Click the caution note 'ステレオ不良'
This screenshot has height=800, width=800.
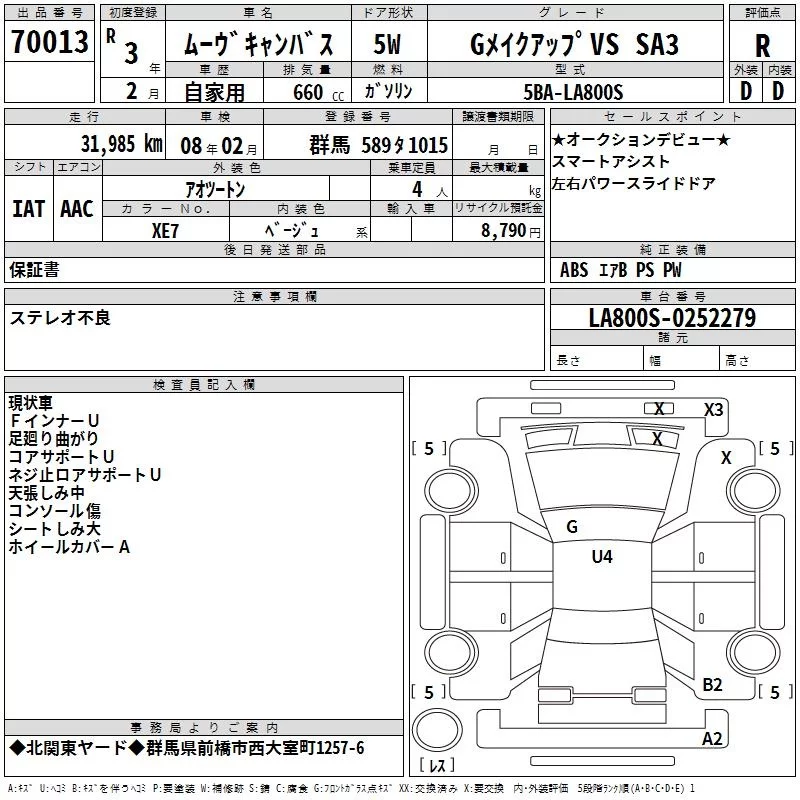[x=60, y=317]
